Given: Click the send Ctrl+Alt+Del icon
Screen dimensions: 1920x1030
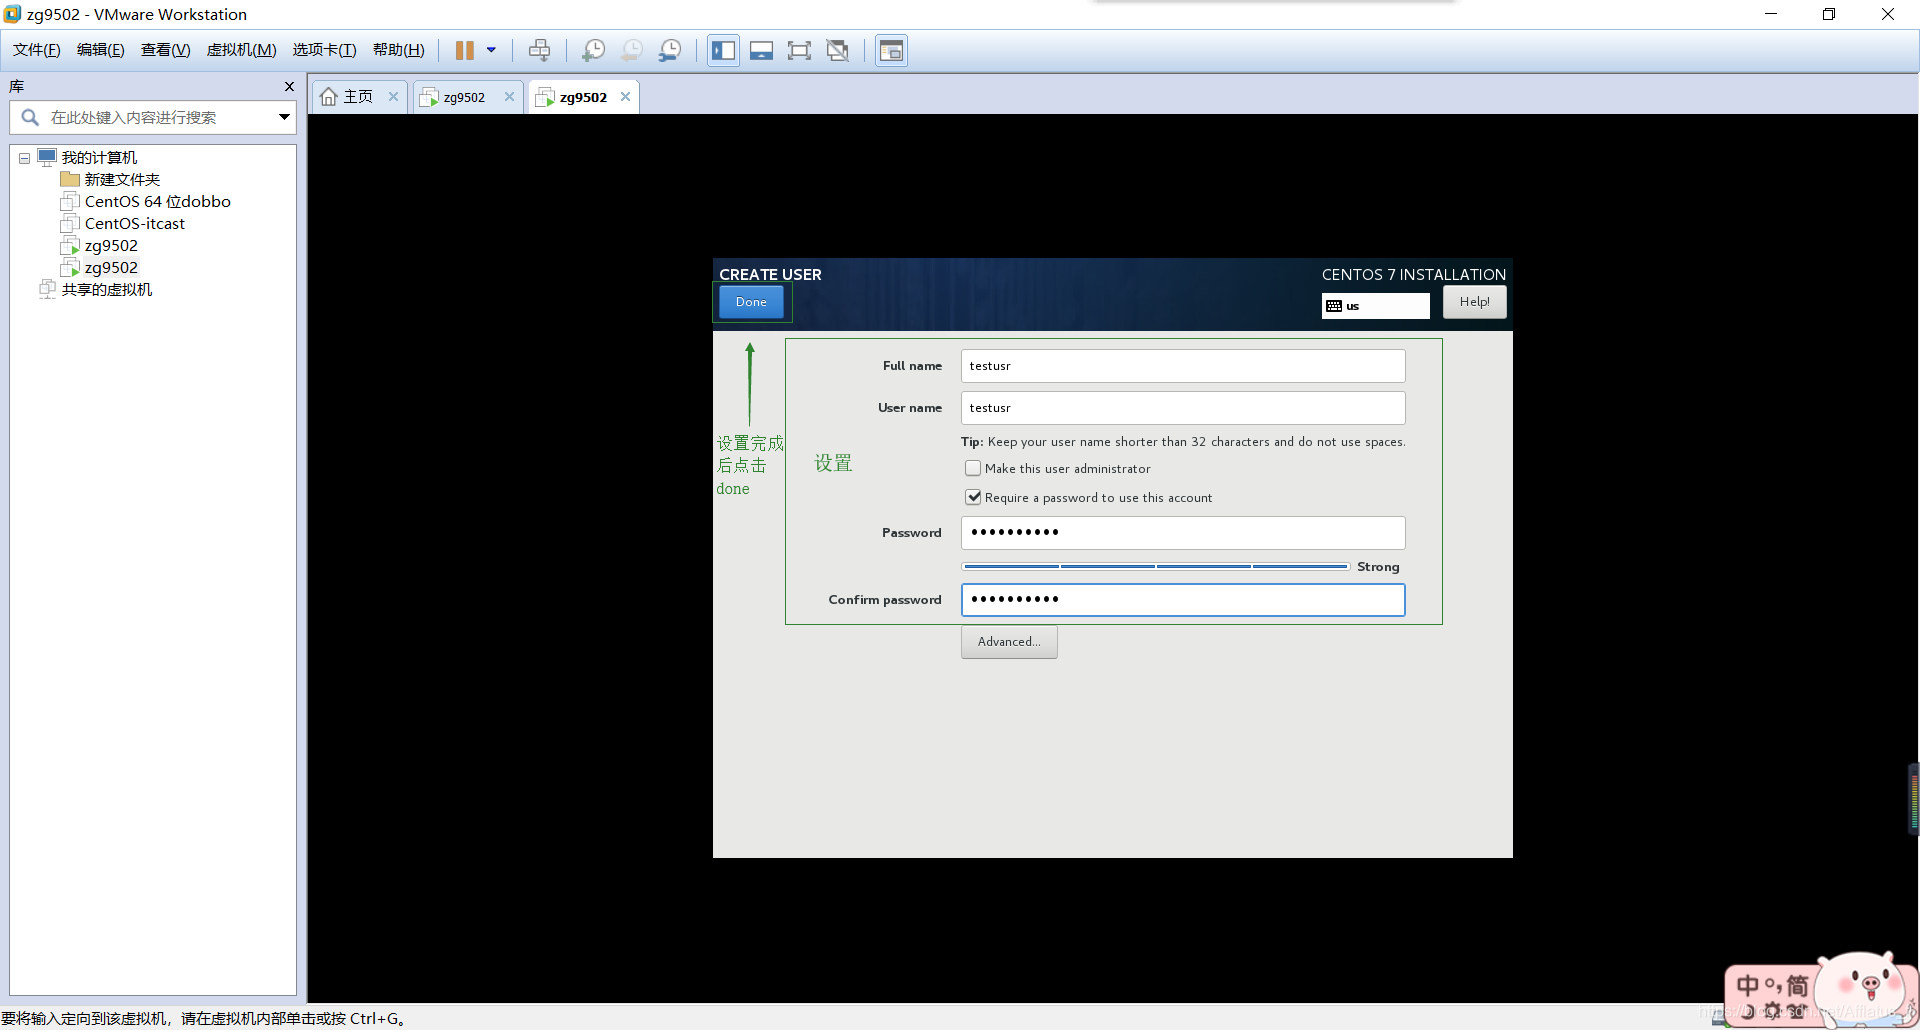Looking at the screenshot, I should [x=539, y=50].
